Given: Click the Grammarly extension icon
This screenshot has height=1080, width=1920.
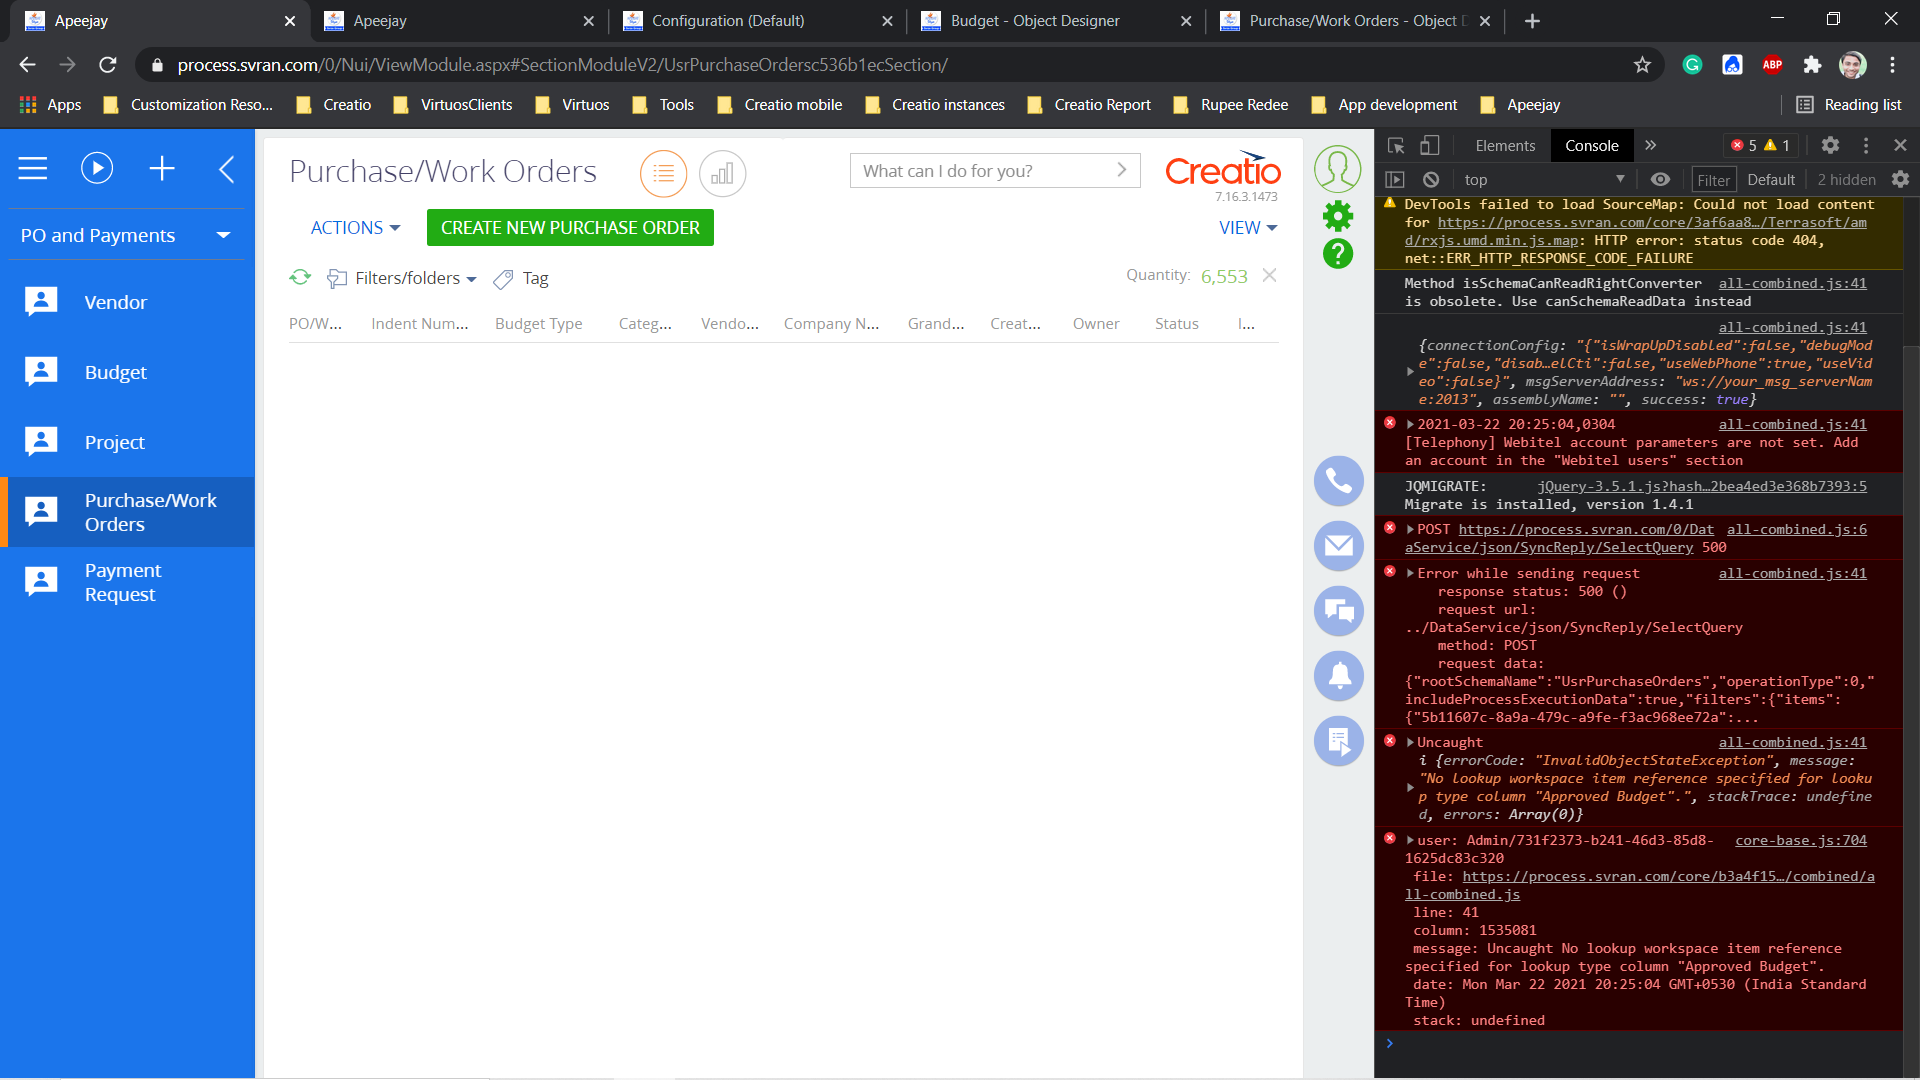Looking at the screenshot, I should point(1692,65).
